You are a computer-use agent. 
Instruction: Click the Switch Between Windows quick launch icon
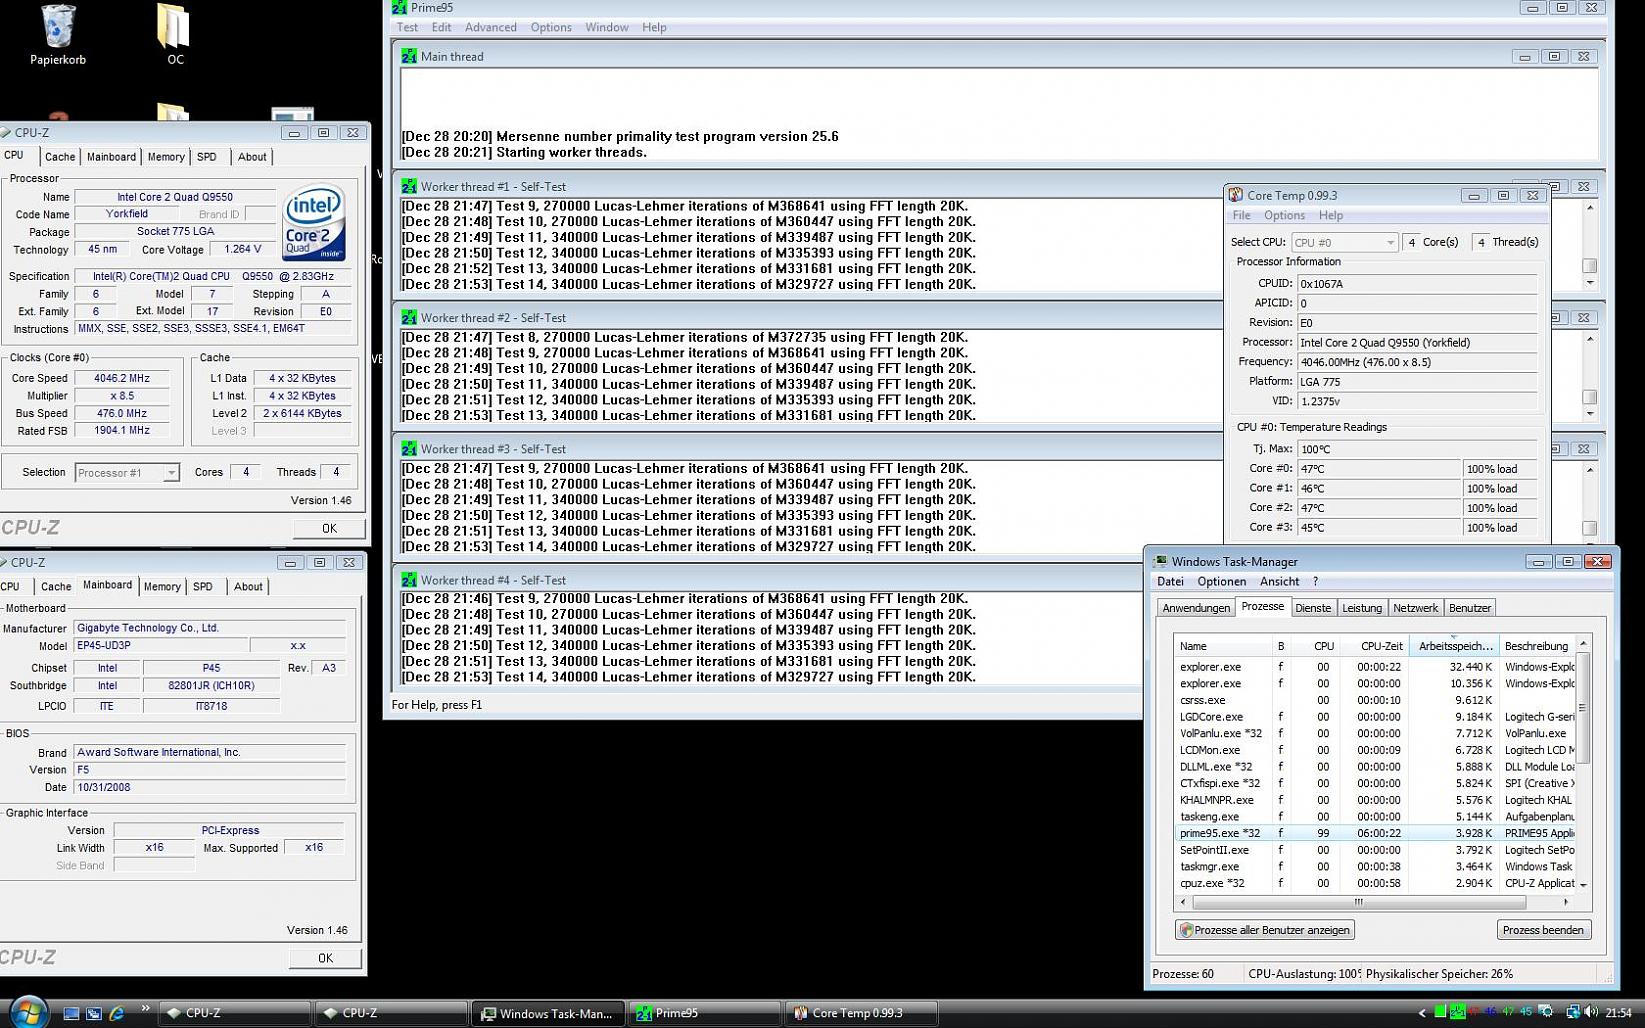pyautogui.click(x=94, y=1013)
